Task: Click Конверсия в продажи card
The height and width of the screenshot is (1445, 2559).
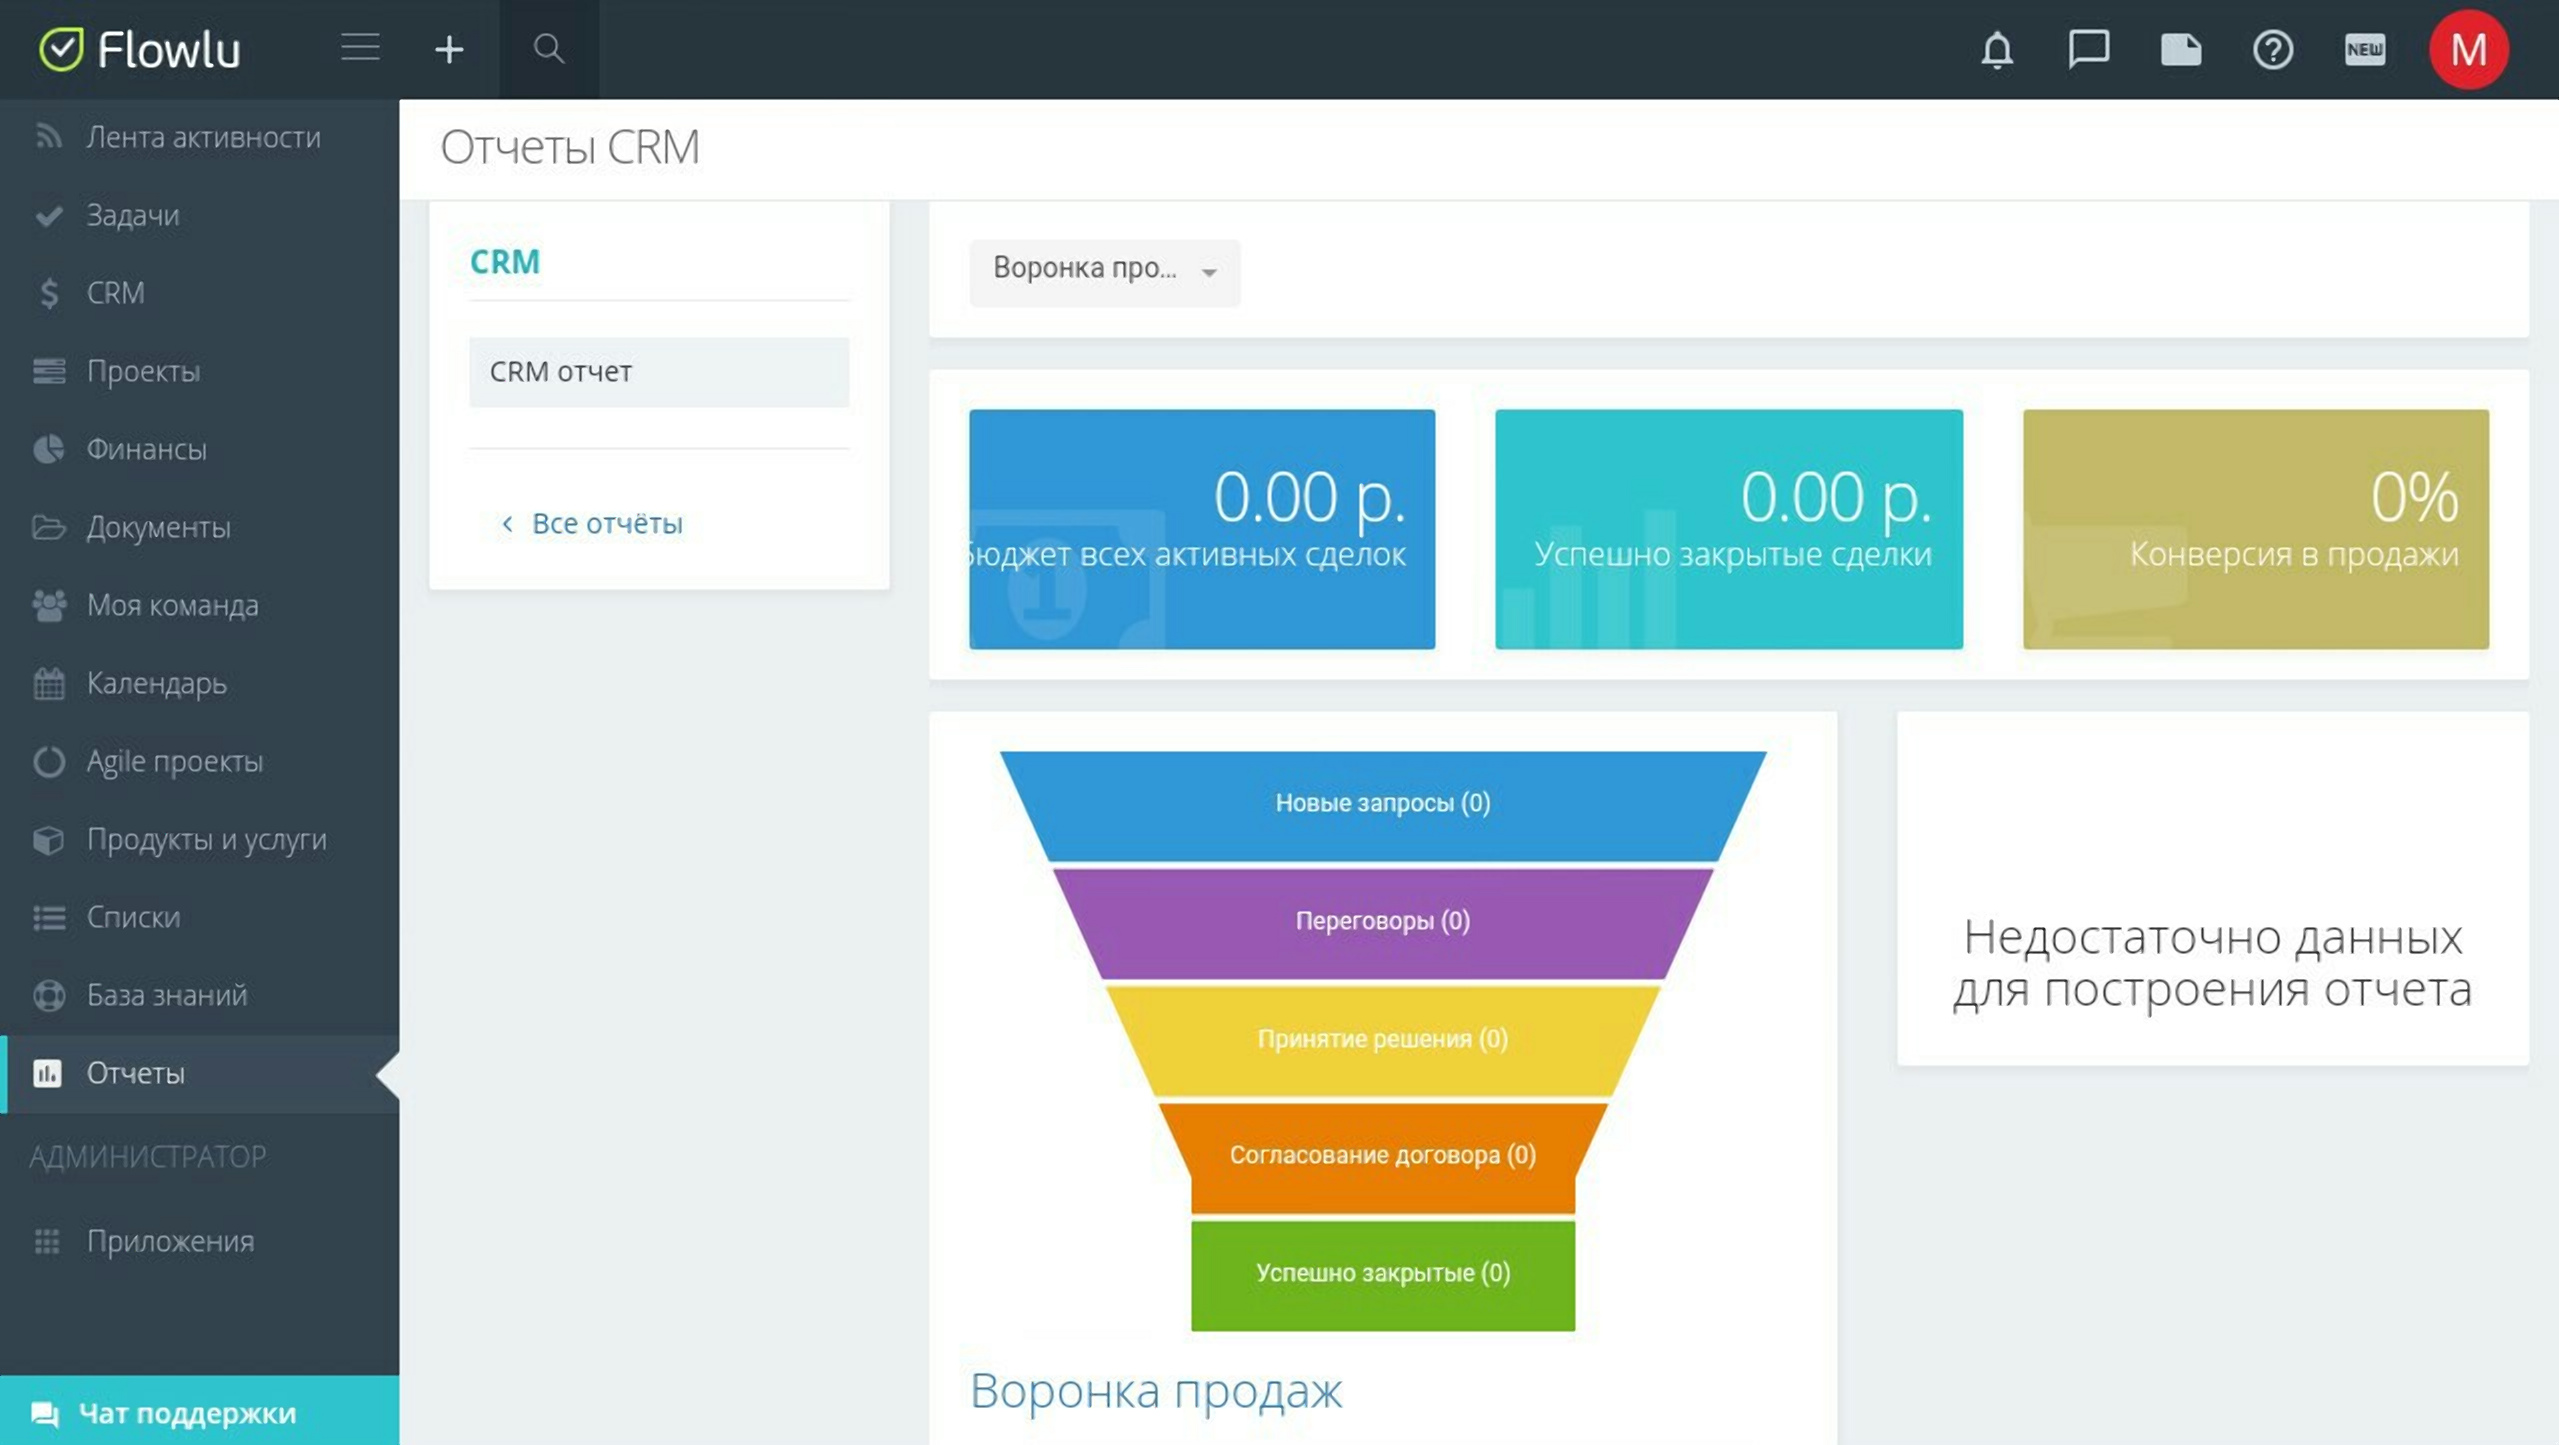Action: [x=2255, y=529]
